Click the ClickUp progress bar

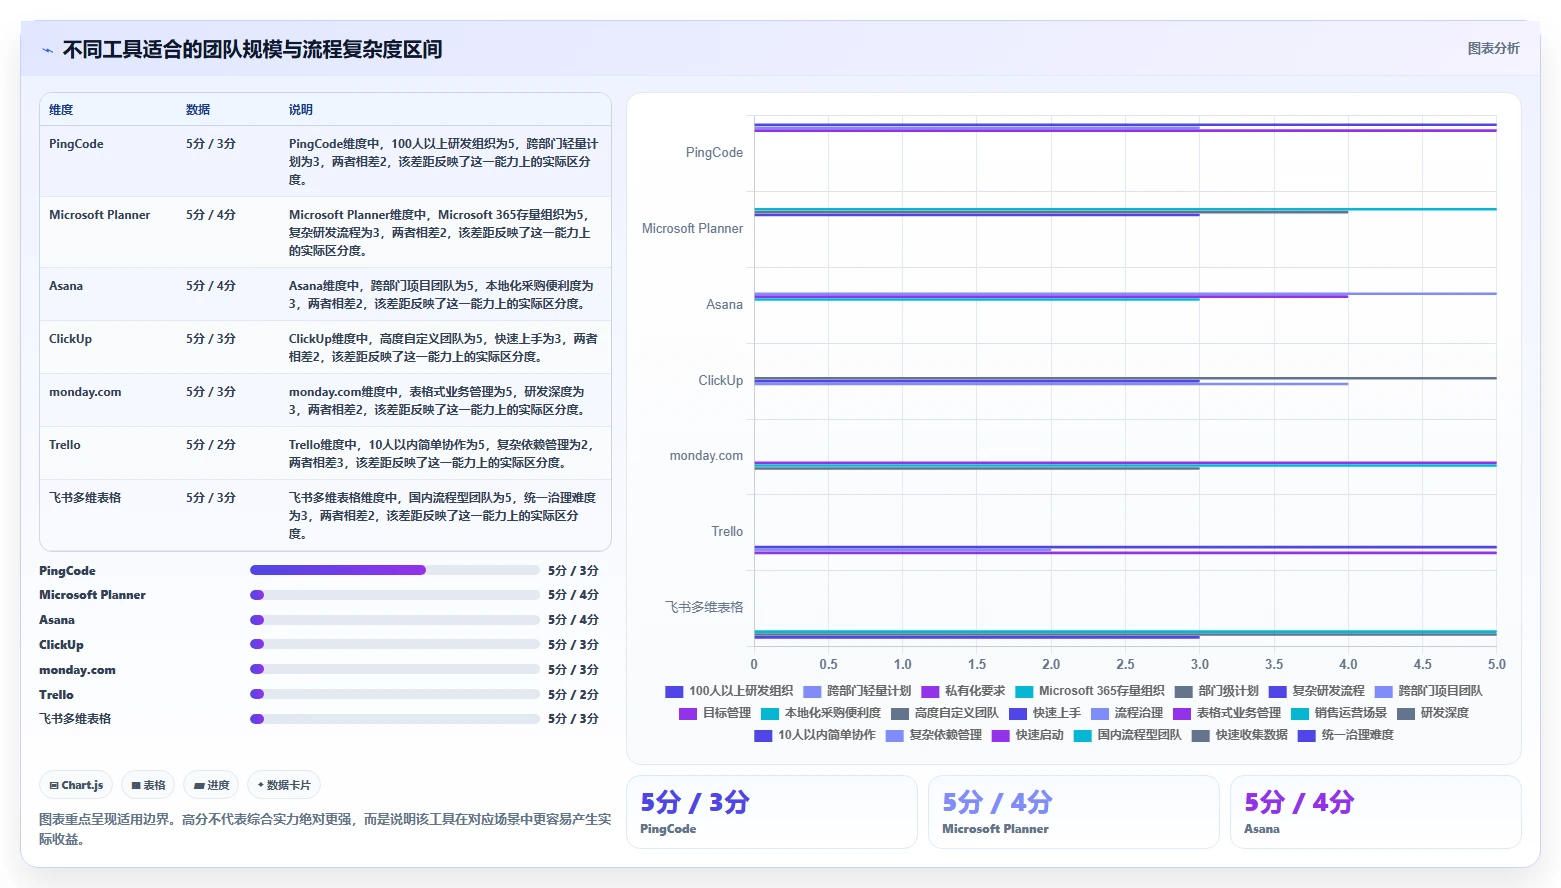tap(395, 645)
